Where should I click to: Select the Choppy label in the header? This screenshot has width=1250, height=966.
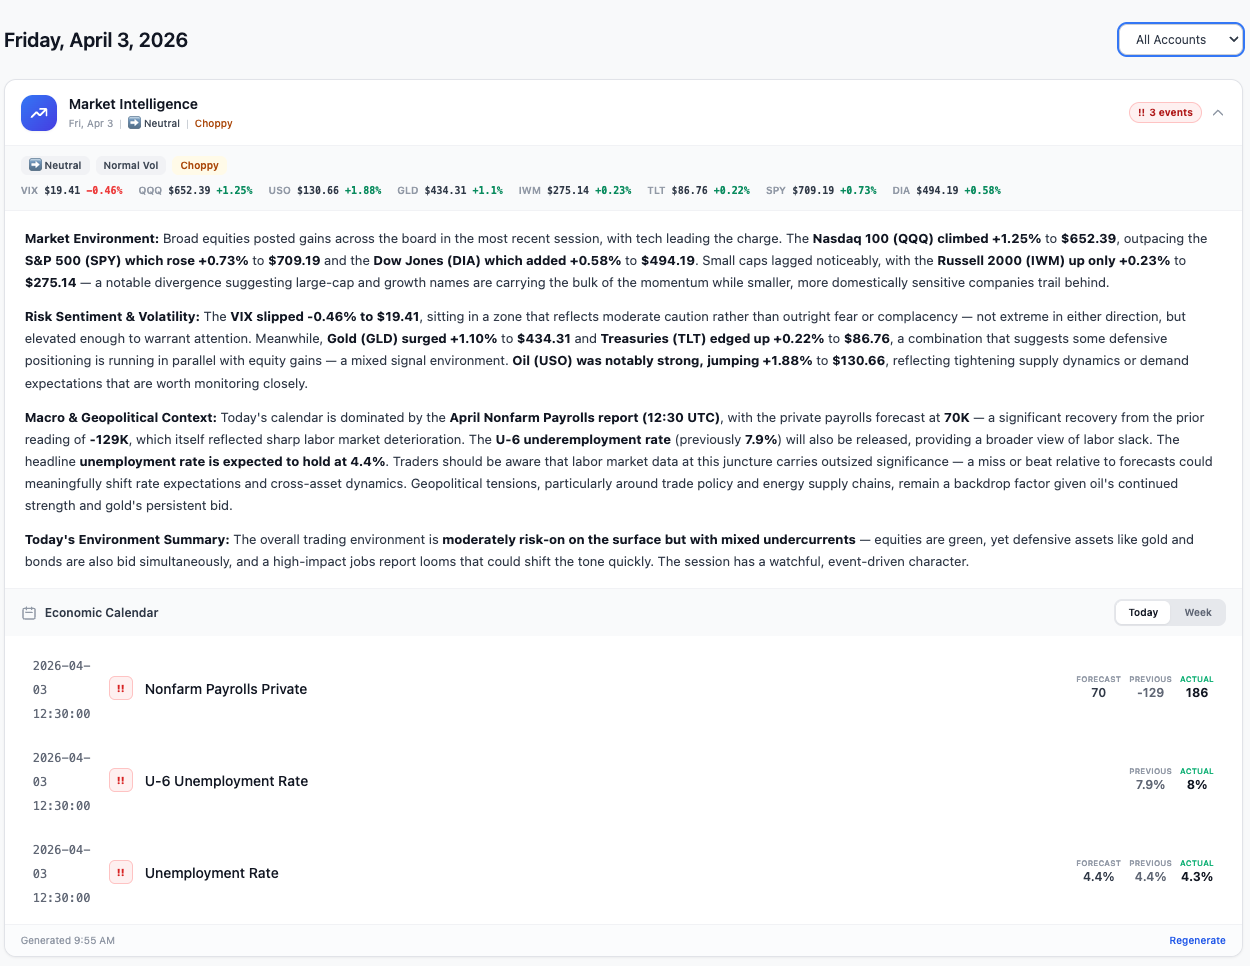pos(213,123)
